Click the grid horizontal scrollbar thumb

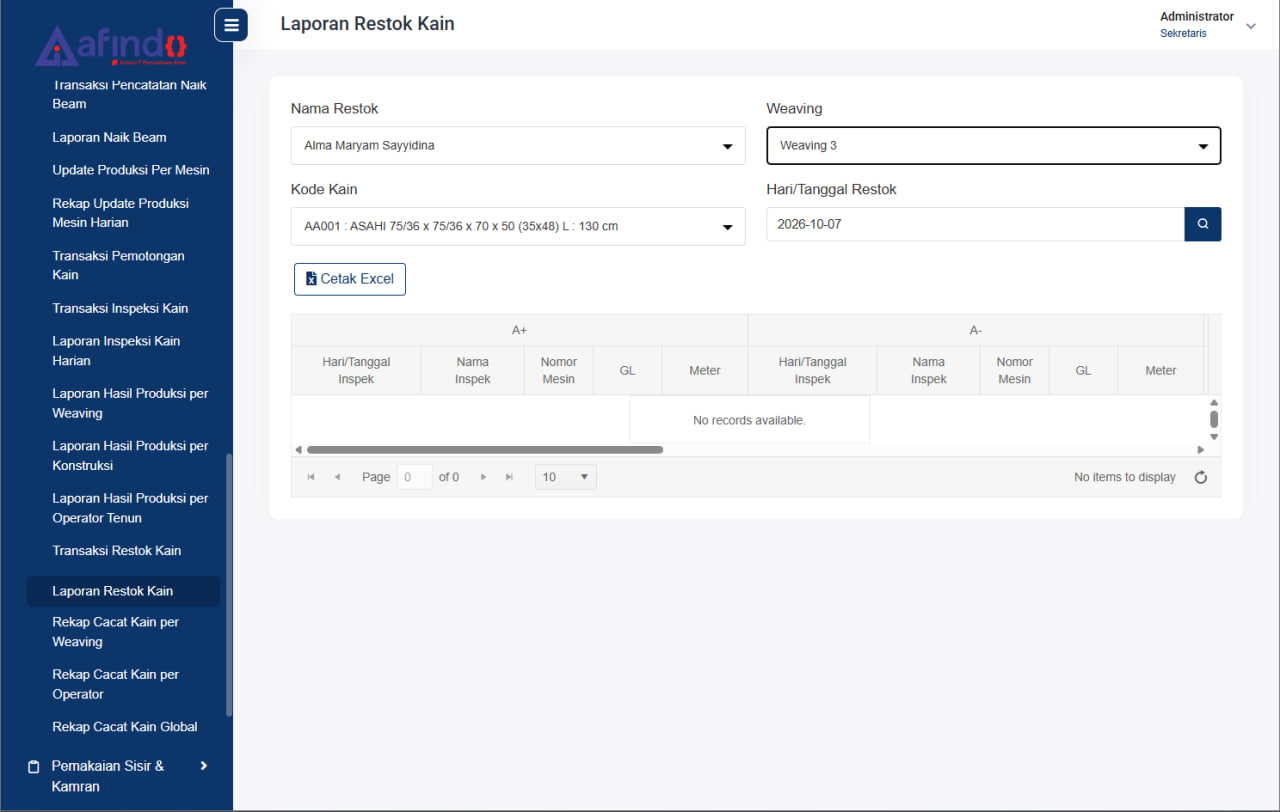pyautogui.click(x=485, y=450)
